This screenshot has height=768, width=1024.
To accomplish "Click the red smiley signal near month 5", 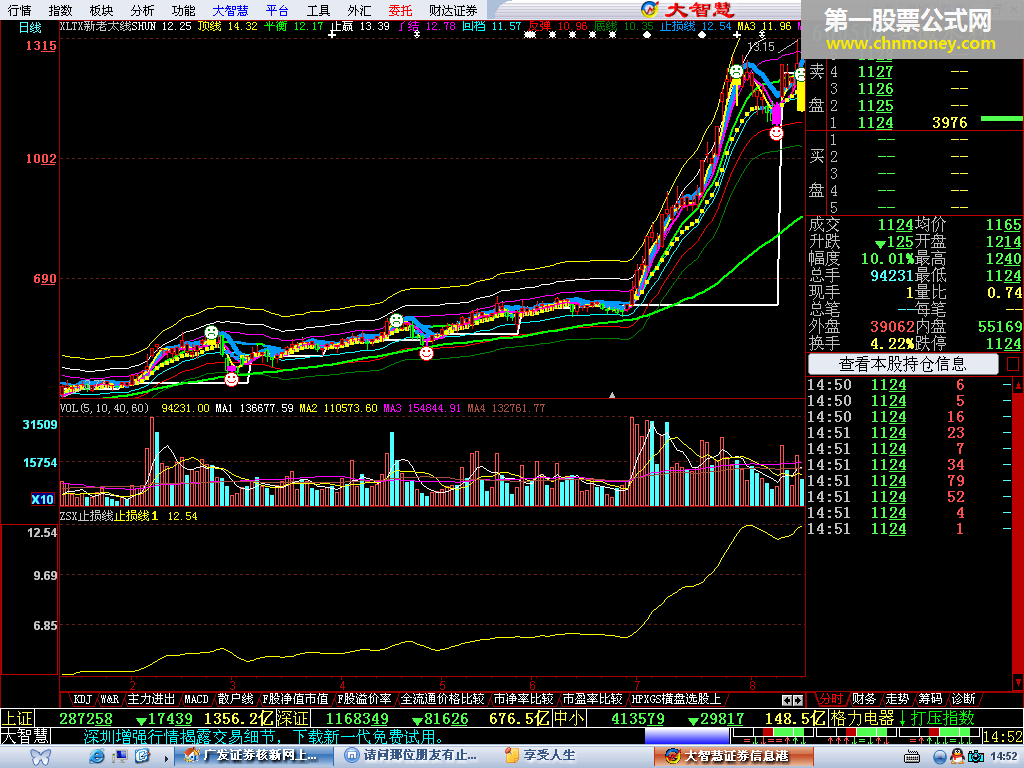I will click(x=426, y=353).
